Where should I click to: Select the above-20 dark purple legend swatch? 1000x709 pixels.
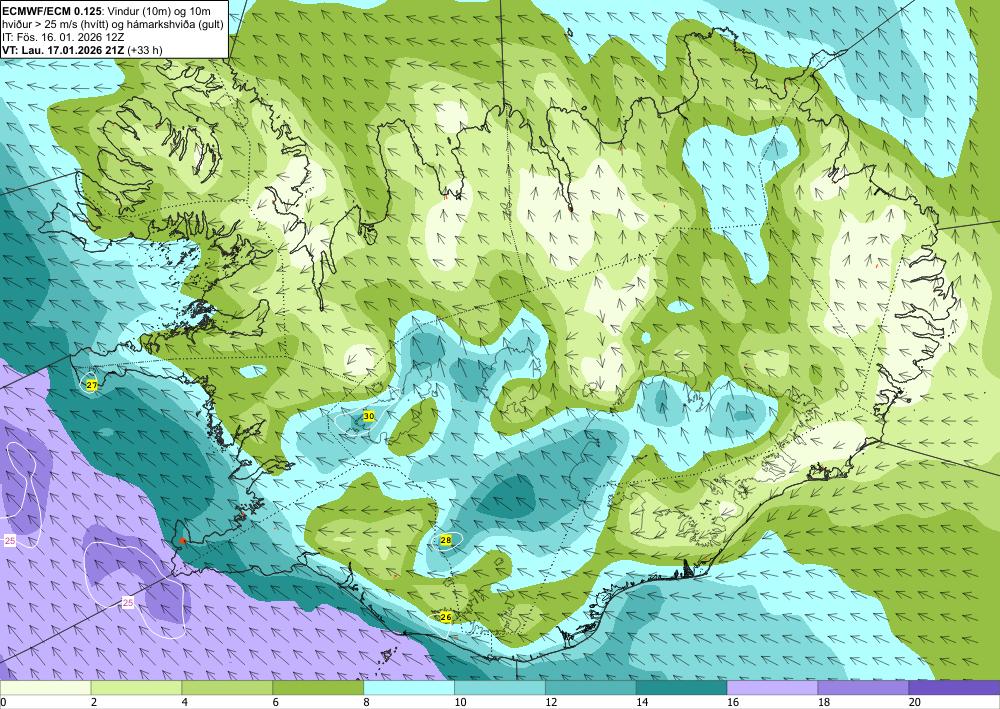pyautogui.click(x=954, y=688)
